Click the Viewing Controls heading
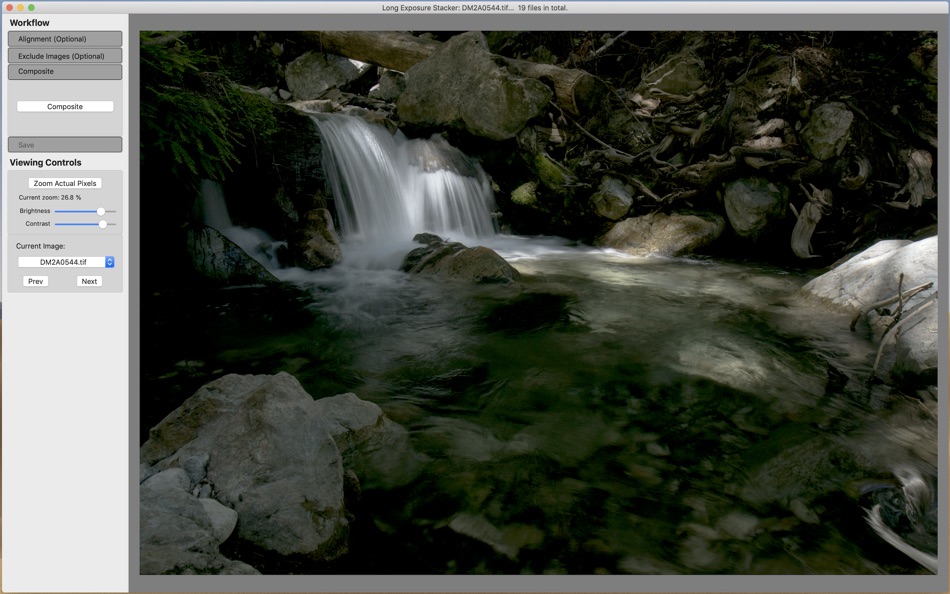 click(x=47, y=162)
